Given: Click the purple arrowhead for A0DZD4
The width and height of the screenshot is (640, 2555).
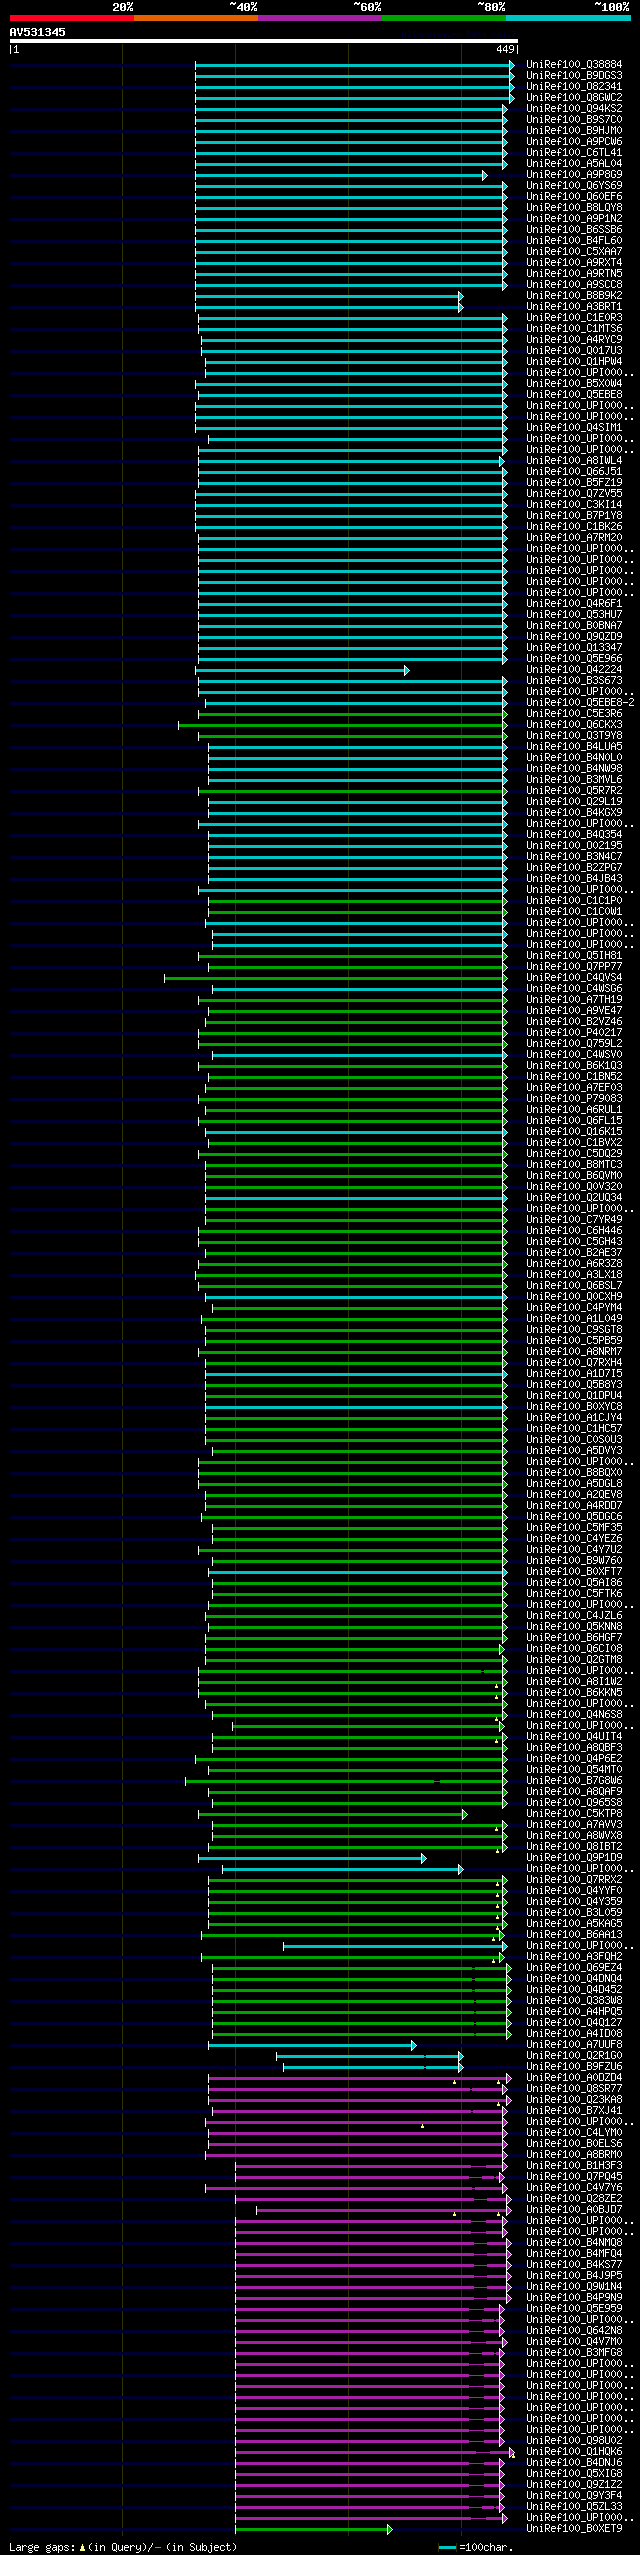Looking at the screenshot, I should [509, 2079].
